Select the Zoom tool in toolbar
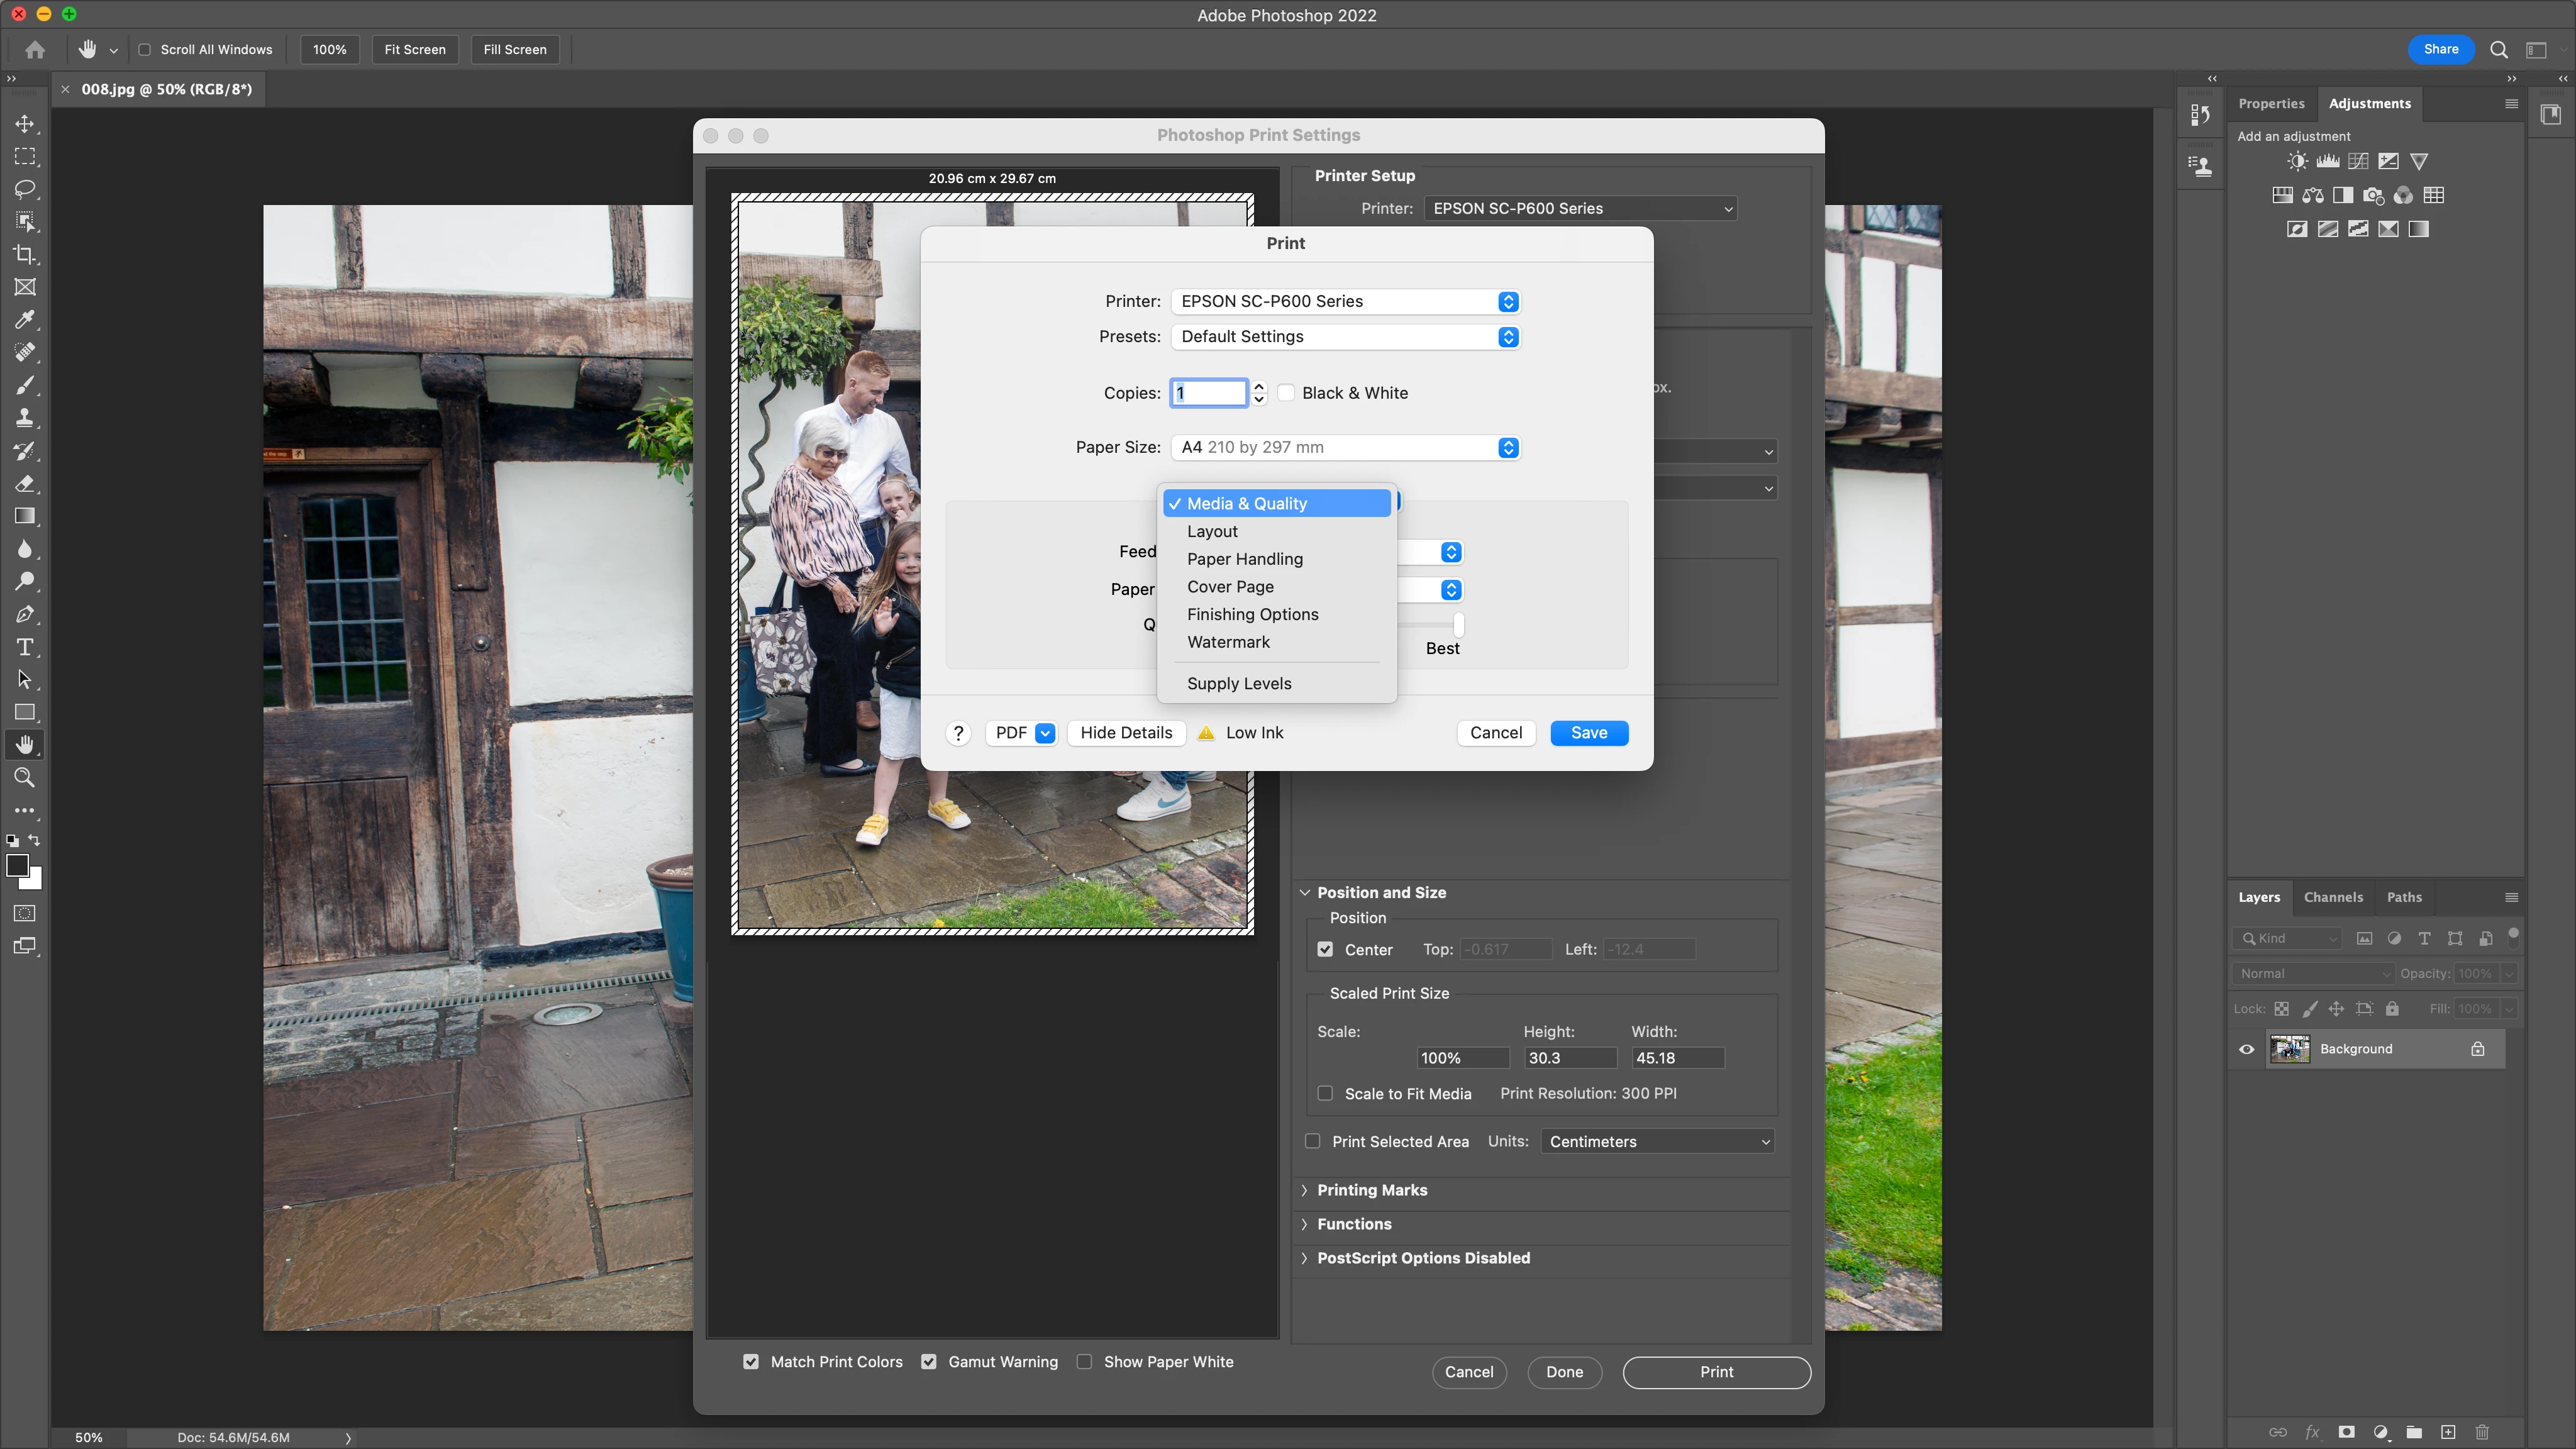The height and width of the screenshot is (1449, 2576). (25, 777)
